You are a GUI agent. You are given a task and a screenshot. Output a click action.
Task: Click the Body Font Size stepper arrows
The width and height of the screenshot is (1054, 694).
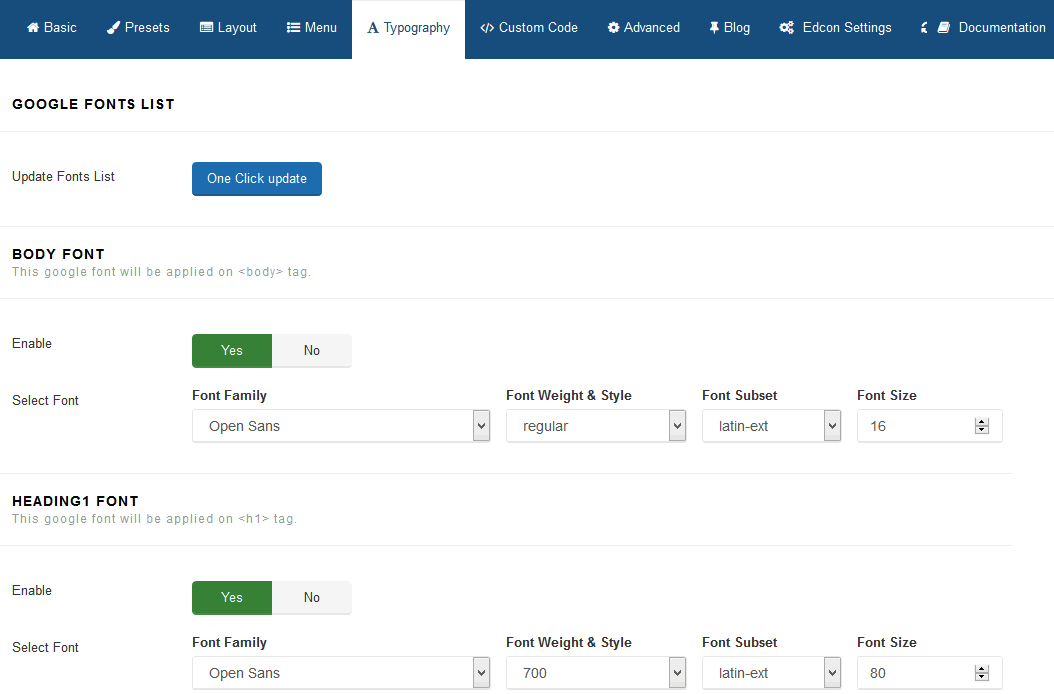(x=981, y=426)
